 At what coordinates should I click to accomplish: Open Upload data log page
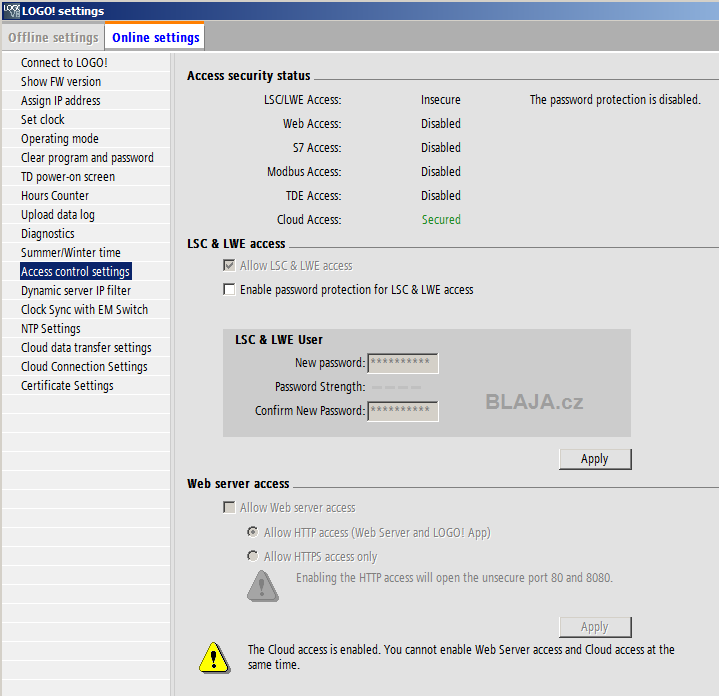coord(58,215)
